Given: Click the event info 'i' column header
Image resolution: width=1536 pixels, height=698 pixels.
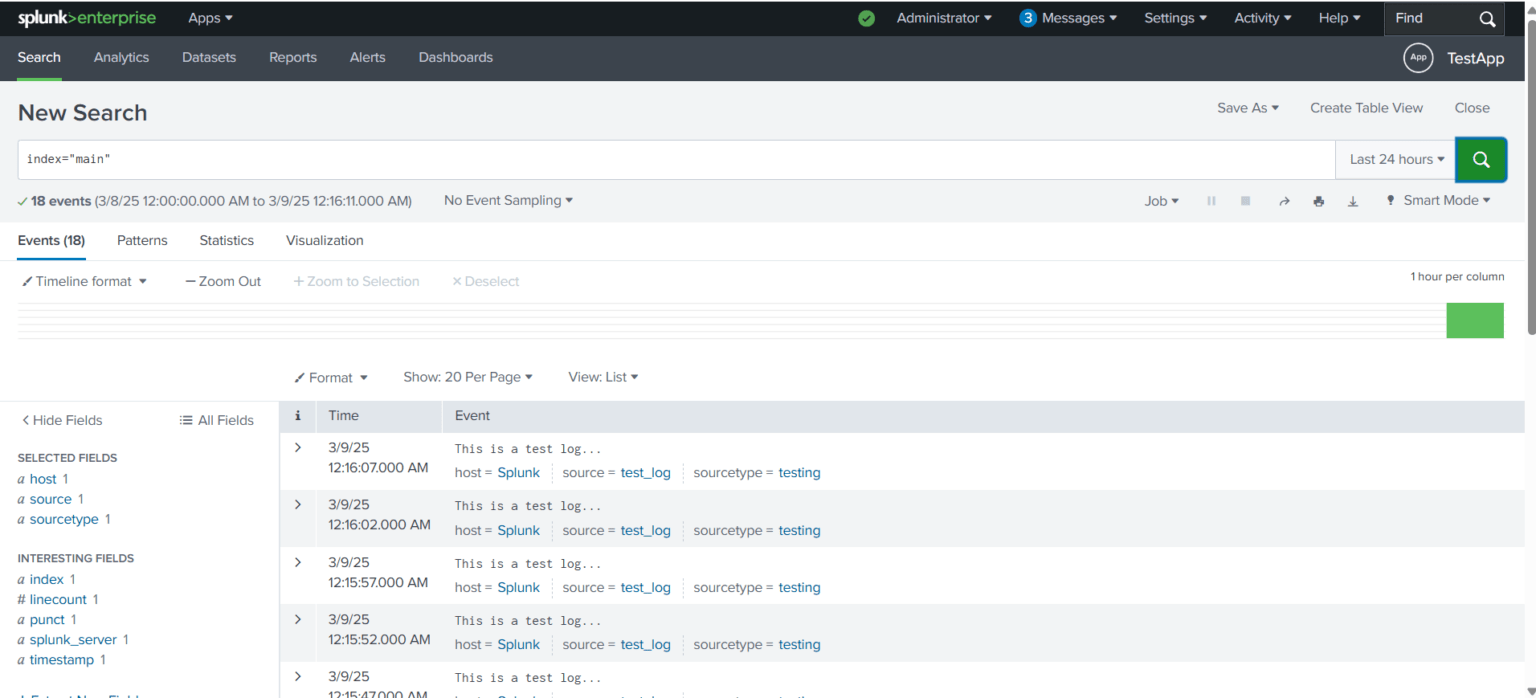Looking at the screenshot, I should point(297,416).
